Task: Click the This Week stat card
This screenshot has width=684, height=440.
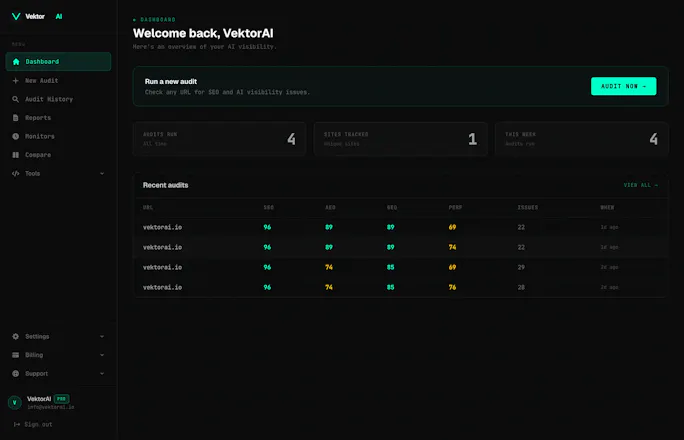Action: click(581, 139)
